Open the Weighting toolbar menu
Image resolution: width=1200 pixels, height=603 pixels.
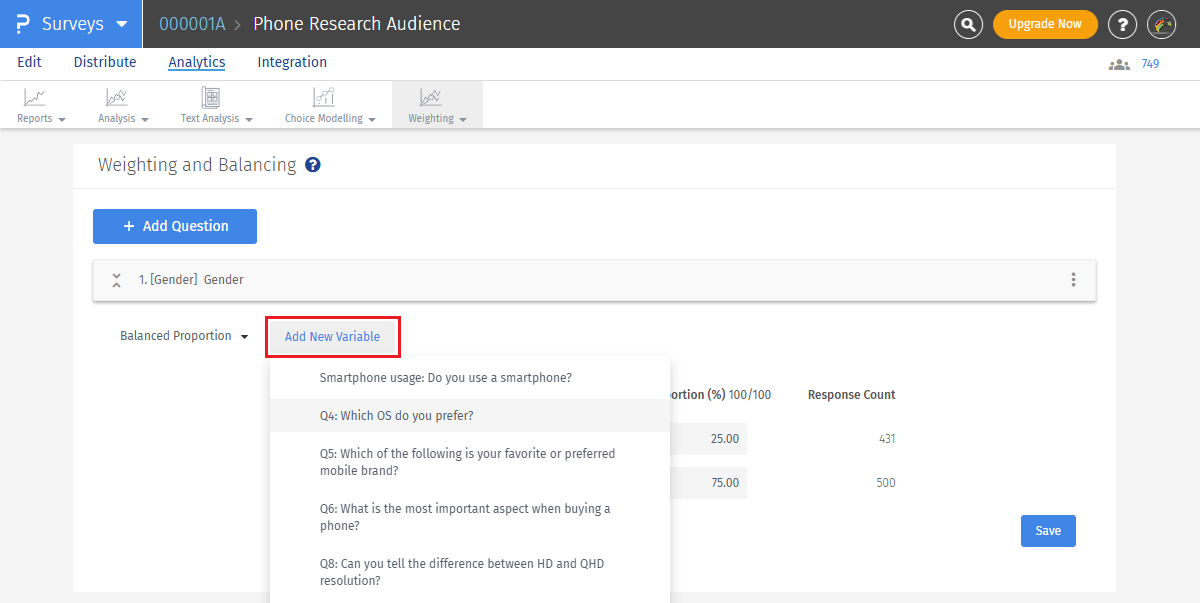tap(437, 105)
